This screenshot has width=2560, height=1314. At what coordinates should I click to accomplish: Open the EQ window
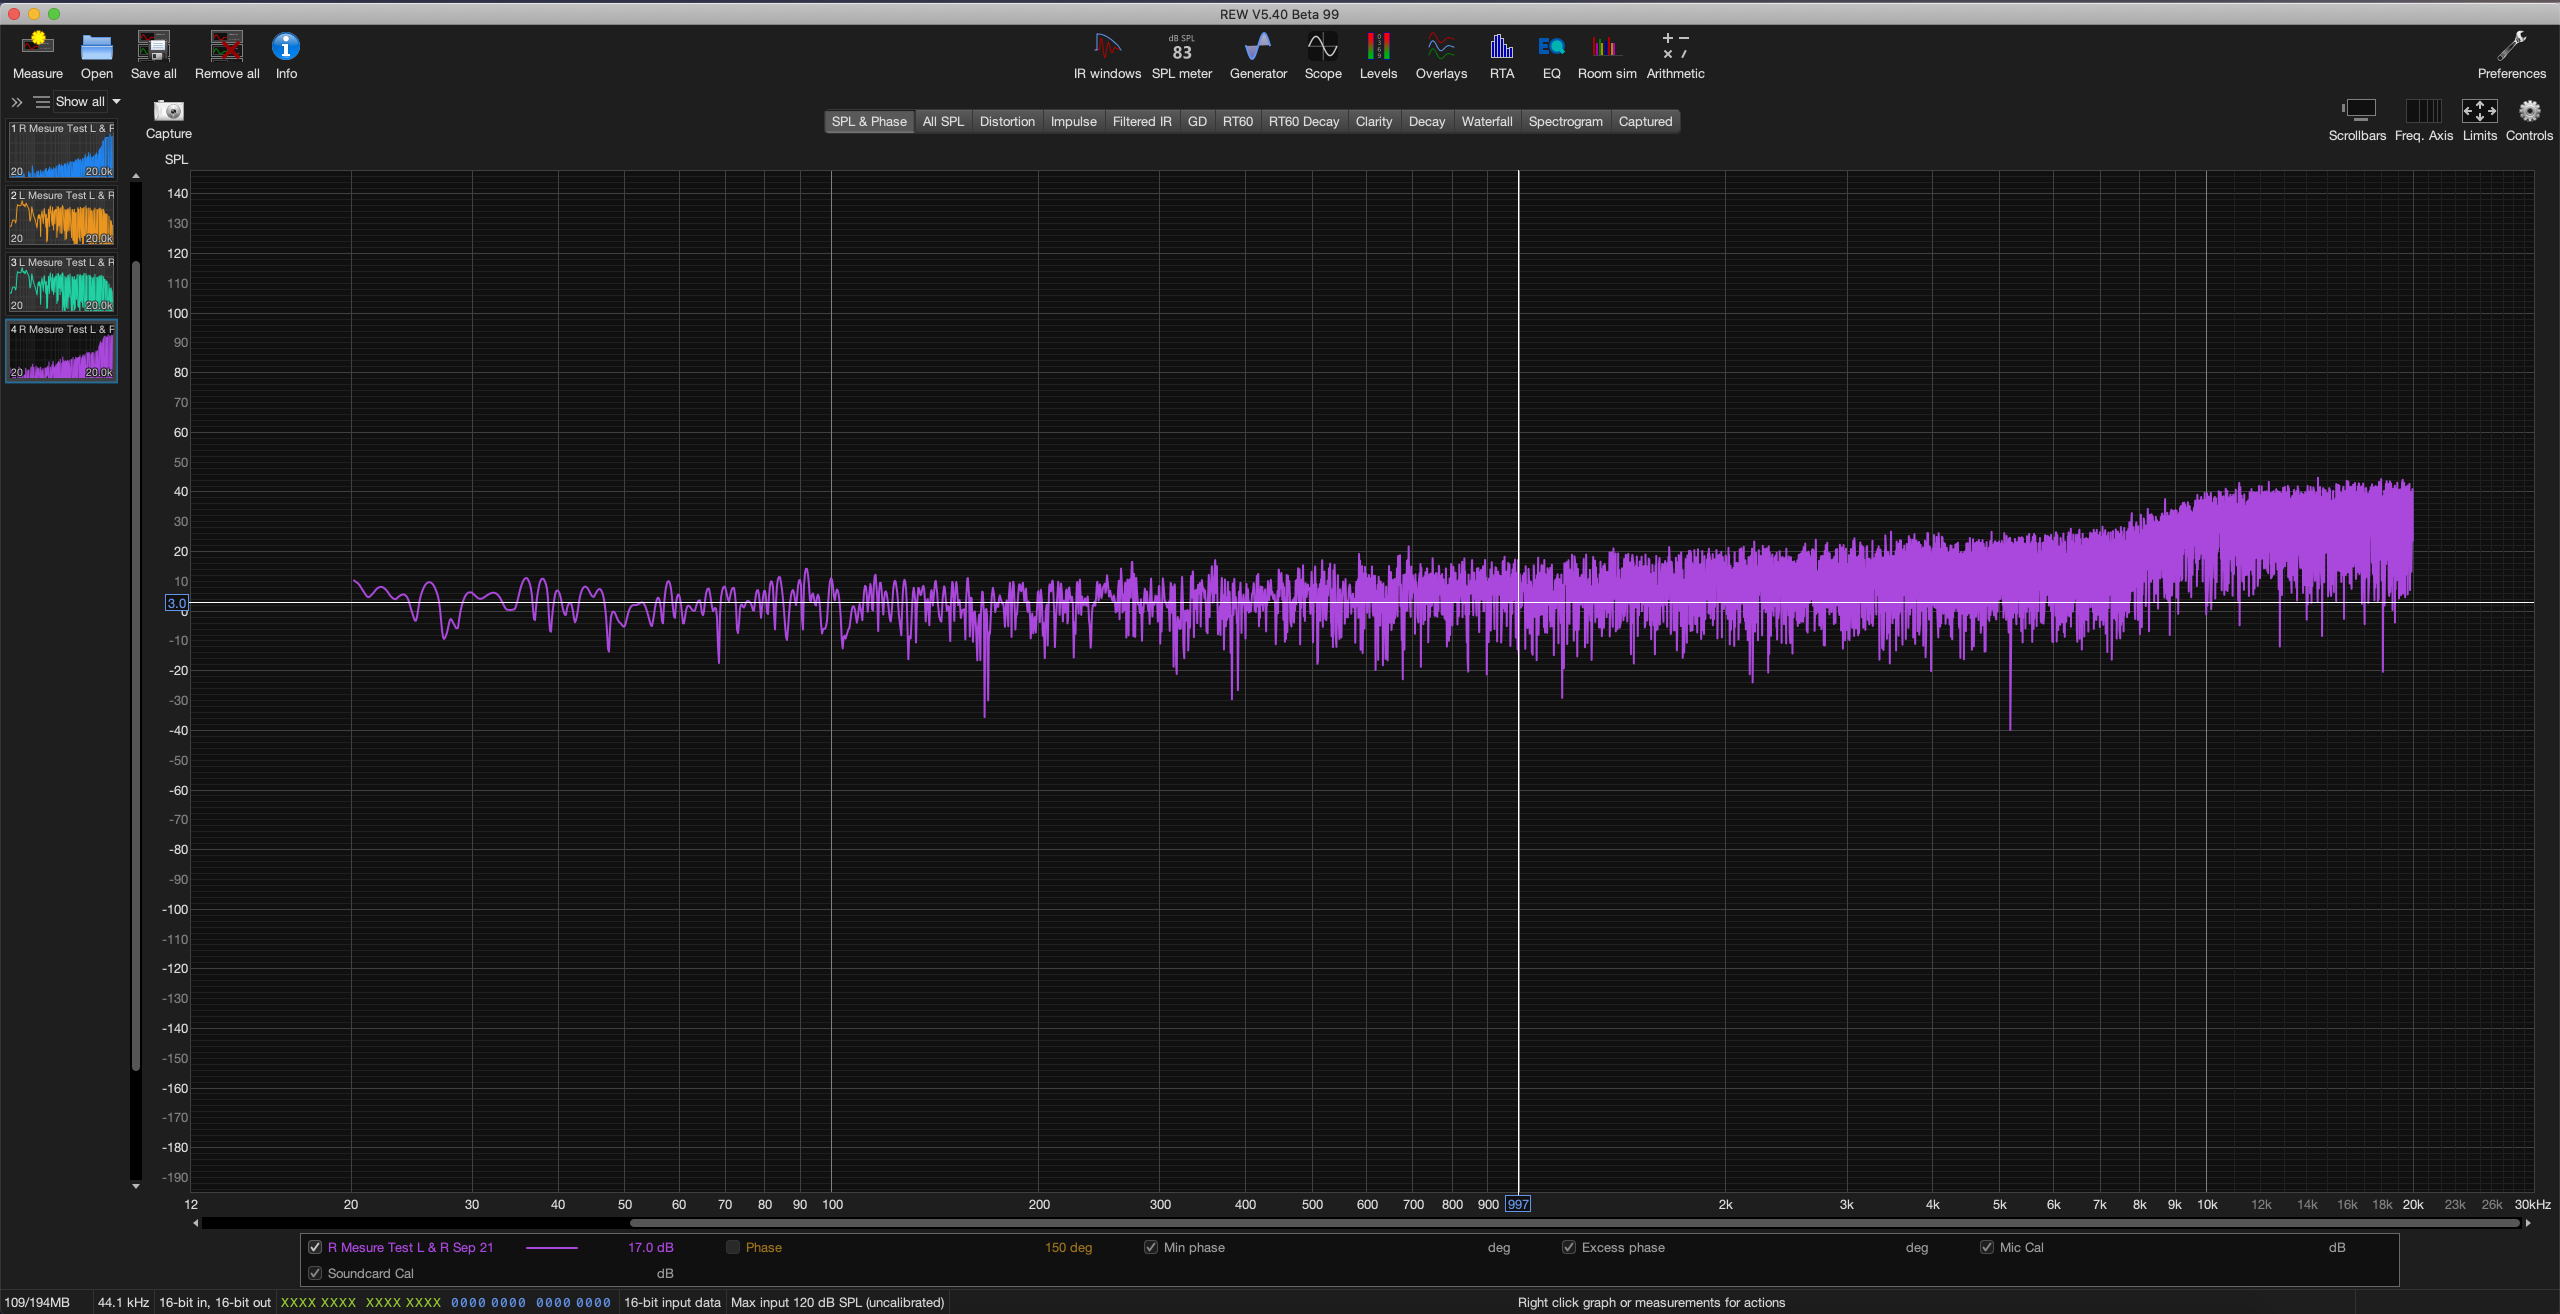(1551, 47)
